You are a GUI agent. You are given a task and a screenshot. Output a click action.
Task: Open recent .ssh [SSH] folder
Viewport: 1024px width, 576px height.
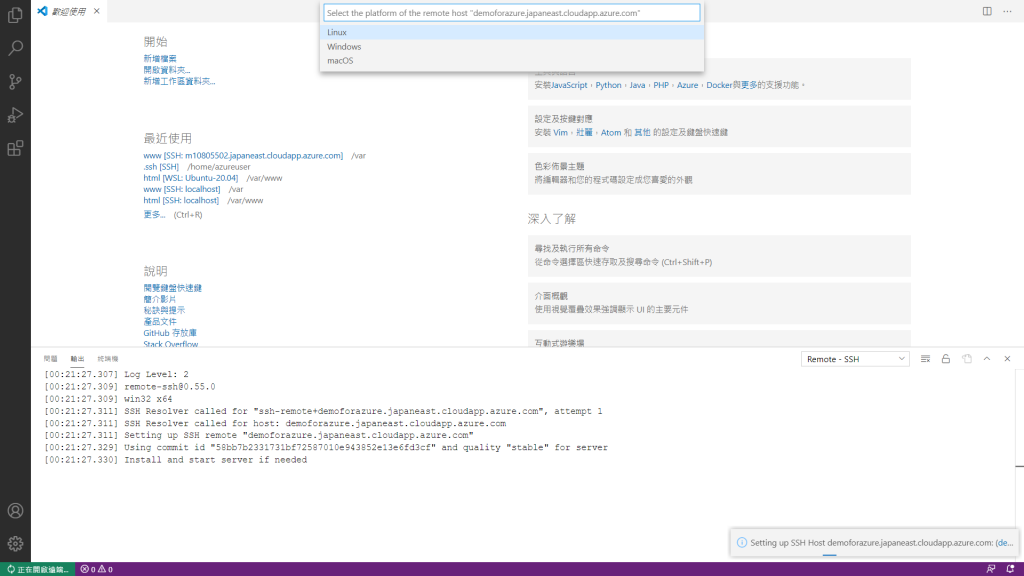[x=161, y=167]
